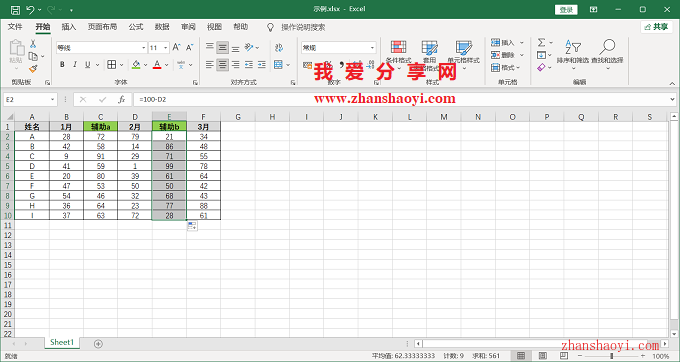
Task: Click the Sign in button
Action: point(566,10)
